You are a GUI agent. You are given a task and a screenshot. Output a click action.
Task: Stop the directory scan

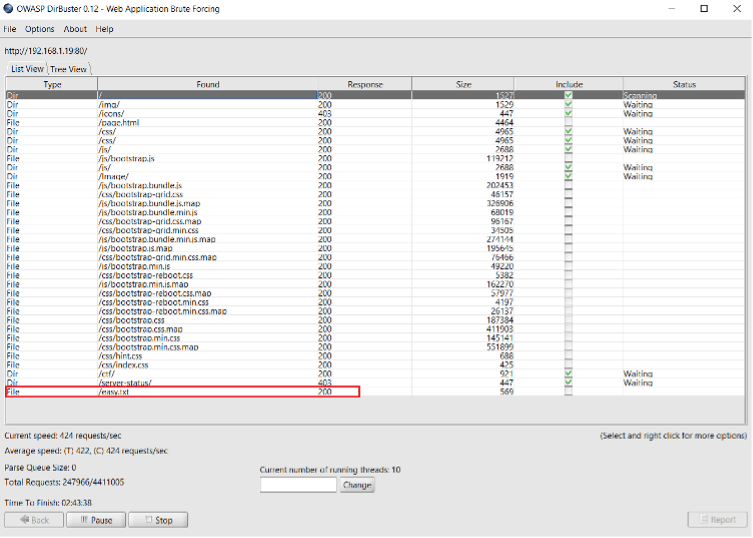pyautogui.click(x=158, y=520)
